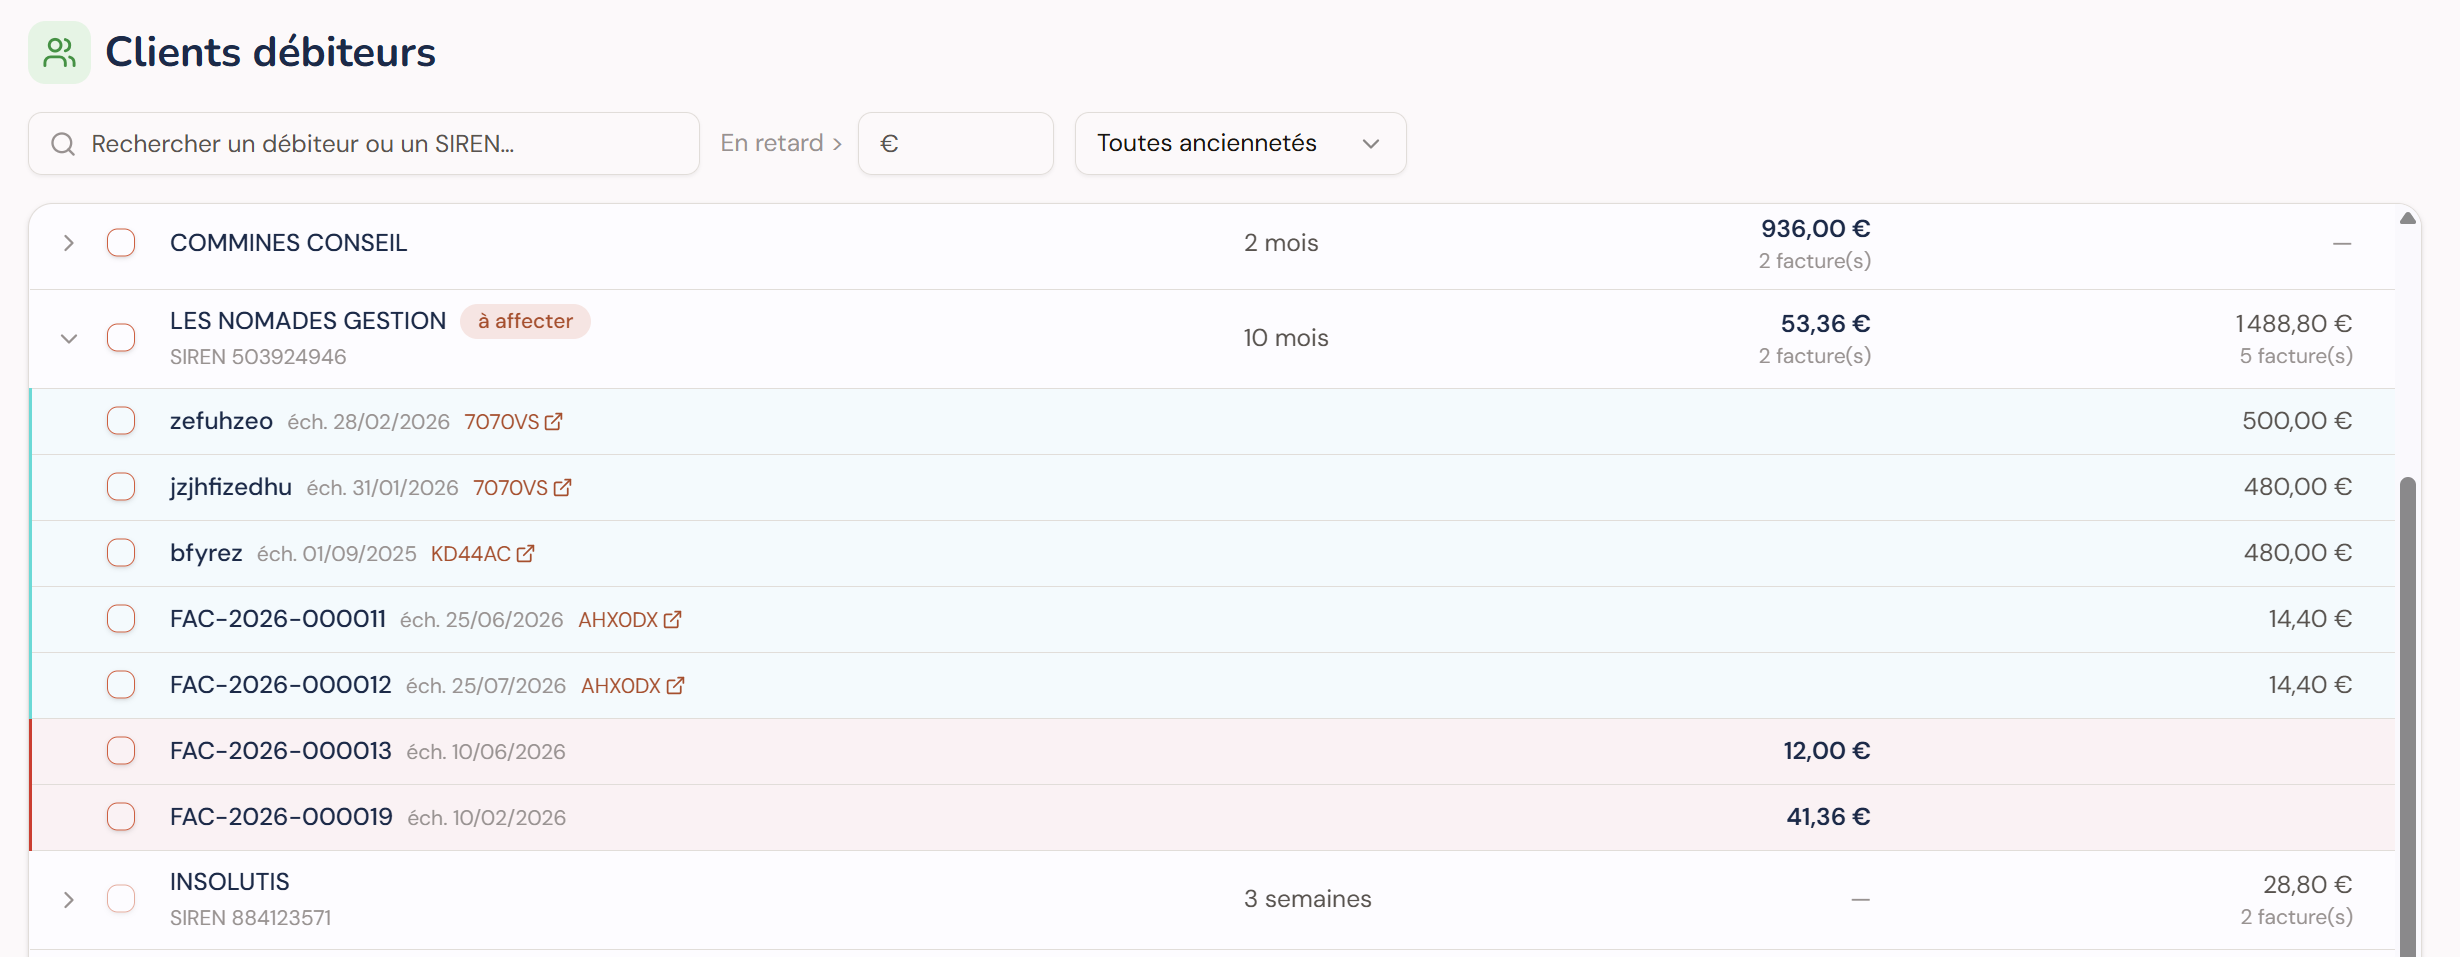The width and height of the screenshot is (2460, 957).
Task: Select the COMMINES CONSEIL checkbox
Action: coord(121,243)
